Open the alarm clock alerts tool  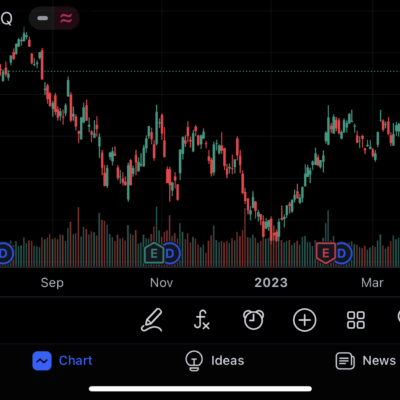(x=253, y=320)
